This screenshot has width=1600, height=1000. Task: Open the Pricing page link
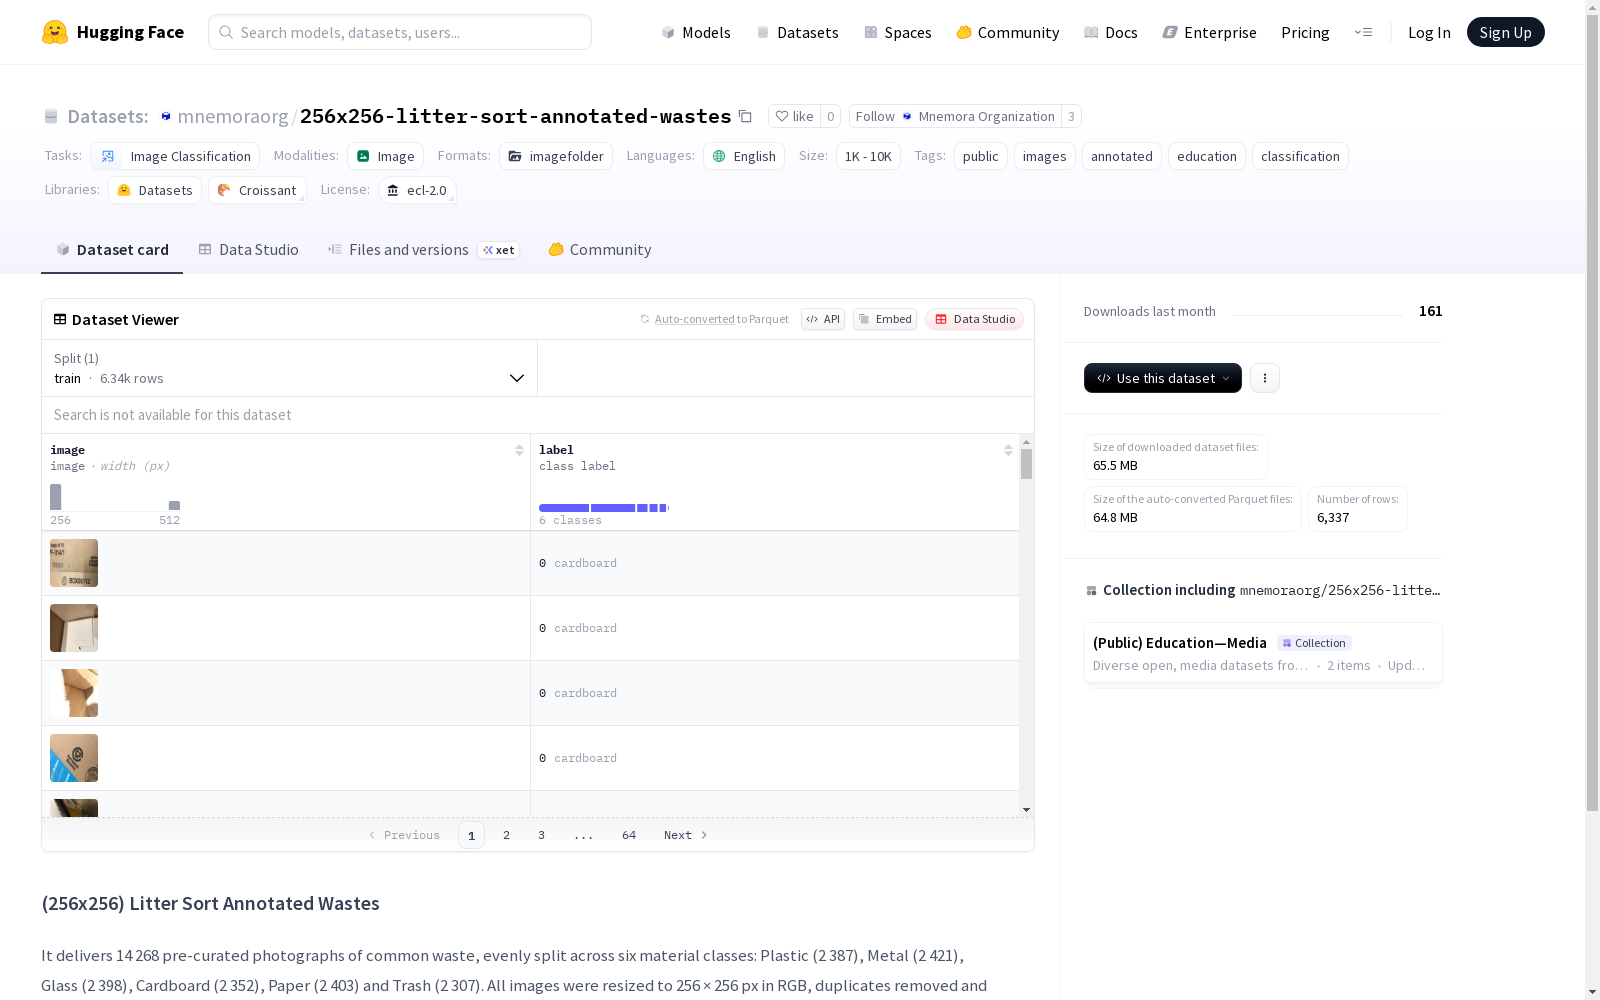[1305, 32]
